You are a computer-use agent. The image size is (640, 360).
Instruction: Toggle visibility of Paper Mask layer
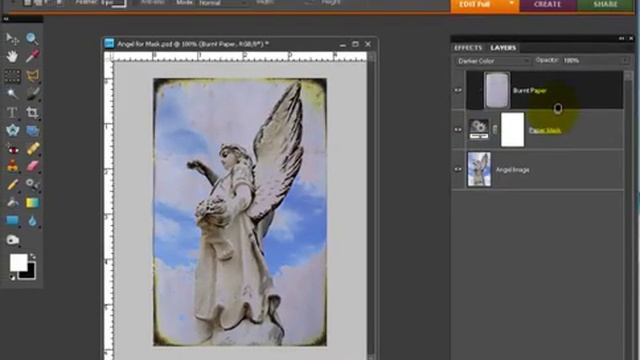pyautogui.click(x=458, y=130)
